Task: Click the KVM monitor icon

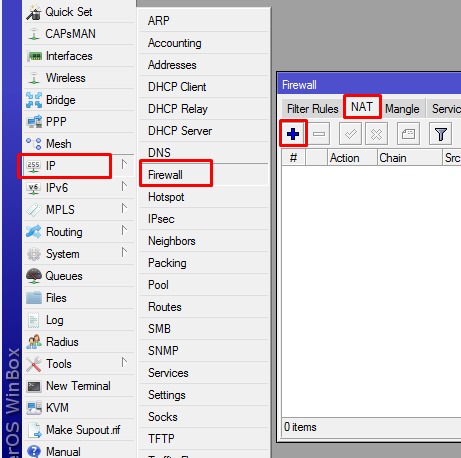Action: click(x=34, y=408)
